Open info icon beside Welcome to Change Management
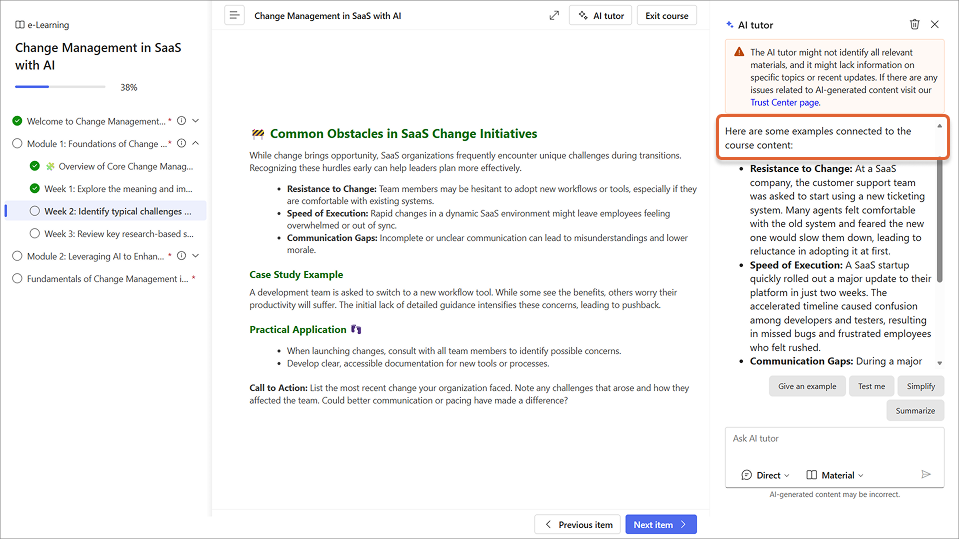Image resolution: width=959 pixels, height=539 pixels. click(x=182, y=121)
